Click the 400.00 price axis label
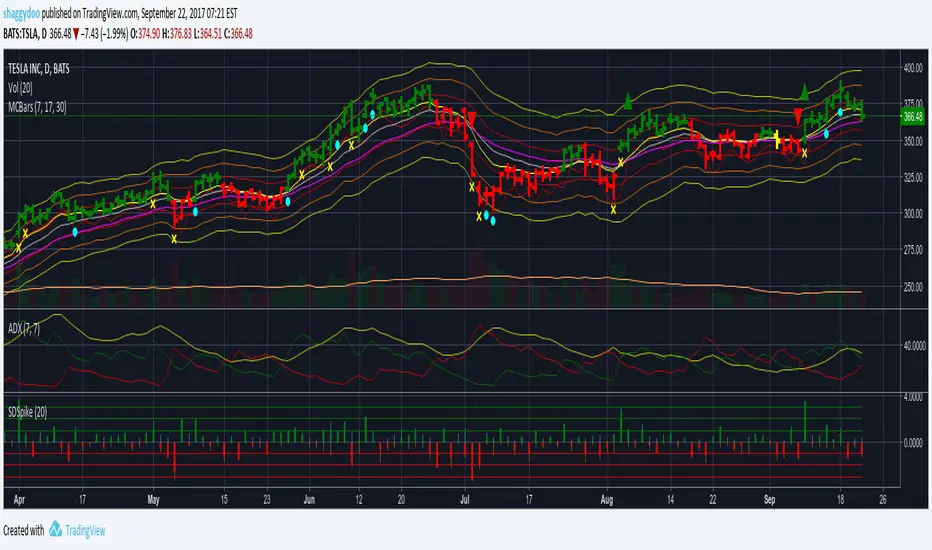This screenshot has height=550, width=932. (913, 68)
